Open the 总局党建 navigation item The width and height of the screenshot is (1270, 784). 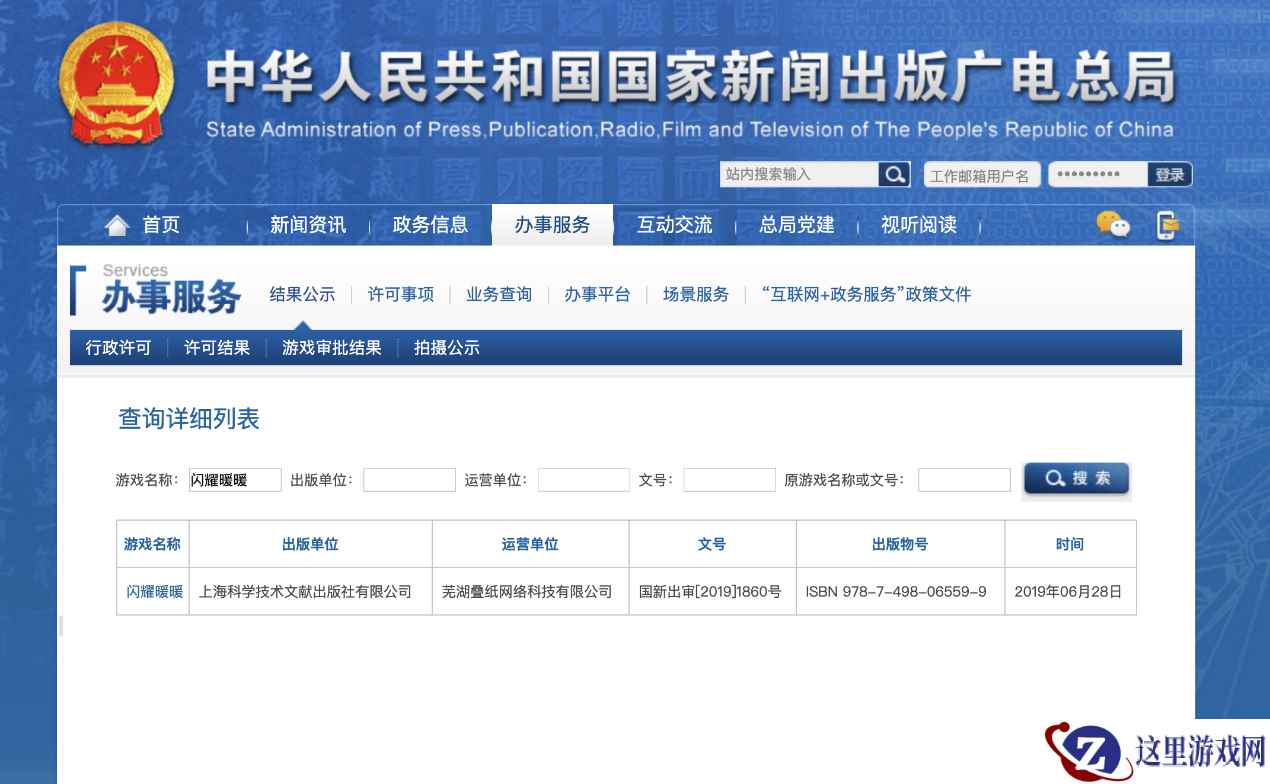797,225
